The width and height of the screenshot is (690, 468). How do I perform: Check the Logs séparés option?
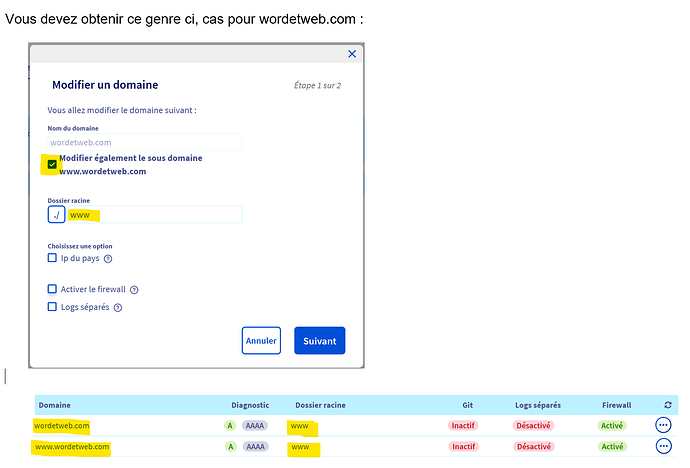(x=52, y=307)
